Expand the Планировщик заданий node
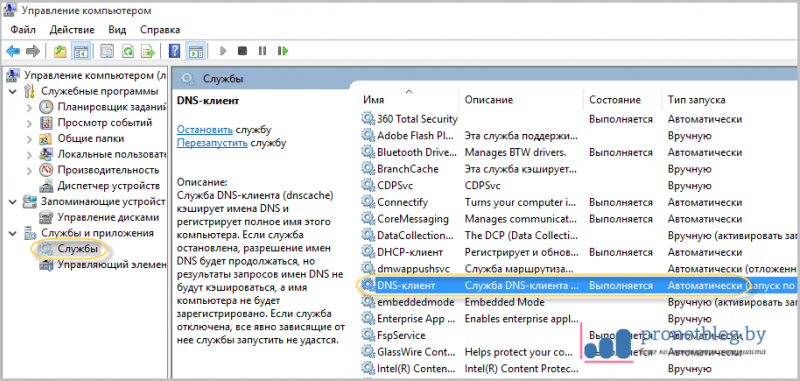800x381 pixels. pyautogui.click(x=29, y=108)
